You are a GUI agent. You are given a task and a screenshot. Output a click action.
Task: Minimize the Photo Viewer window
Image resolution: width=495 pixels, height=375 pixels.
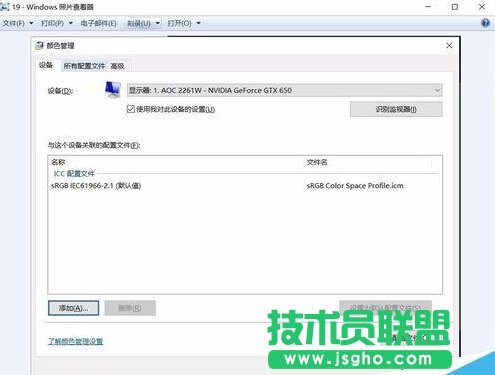click(x=428, y=7)
